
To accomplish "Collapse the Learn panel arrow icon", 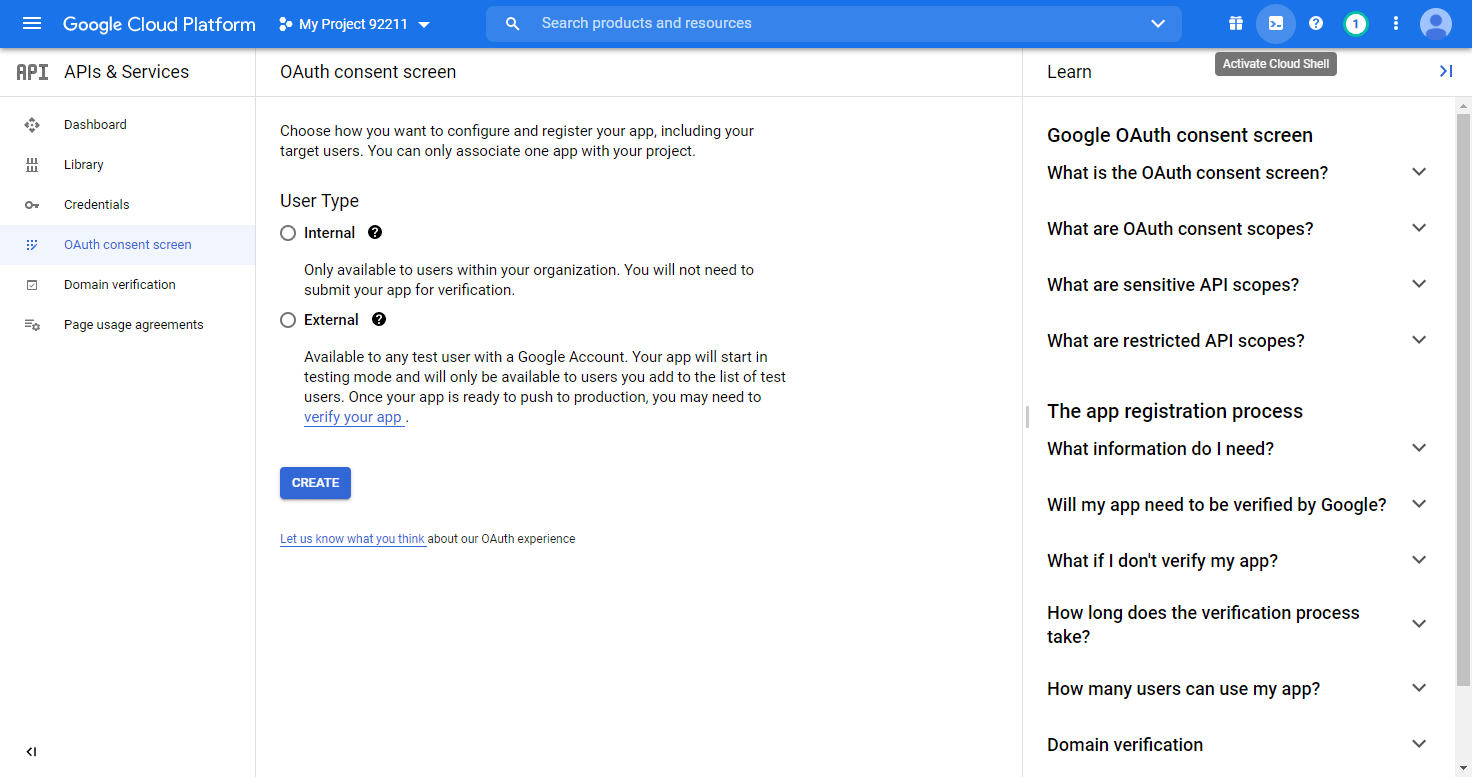I will 1445,72.
